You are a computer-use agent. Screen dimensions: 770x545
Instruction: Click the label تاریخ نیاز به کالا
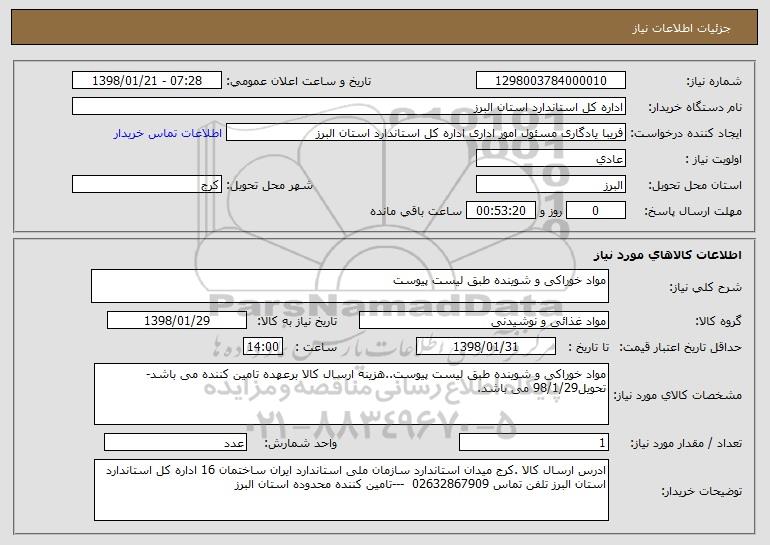297,322
